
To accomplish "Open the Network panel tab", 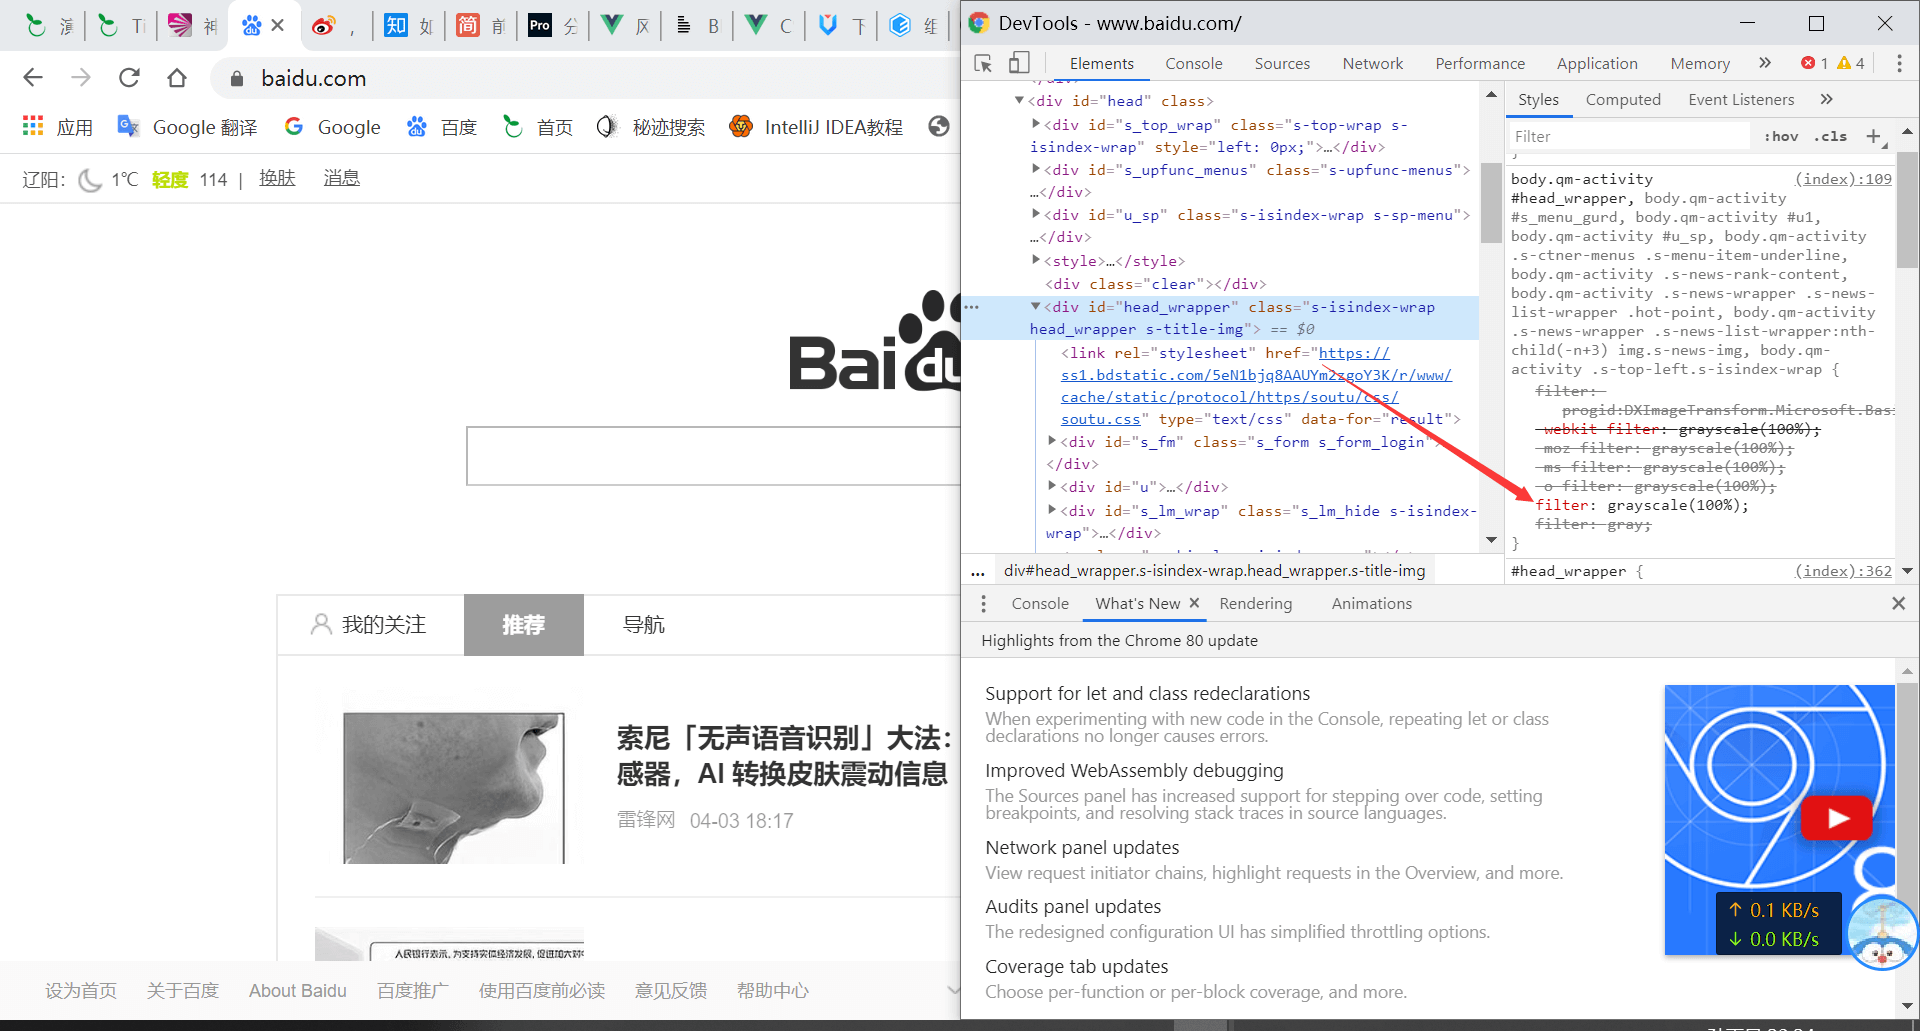I will point(1372,63).
